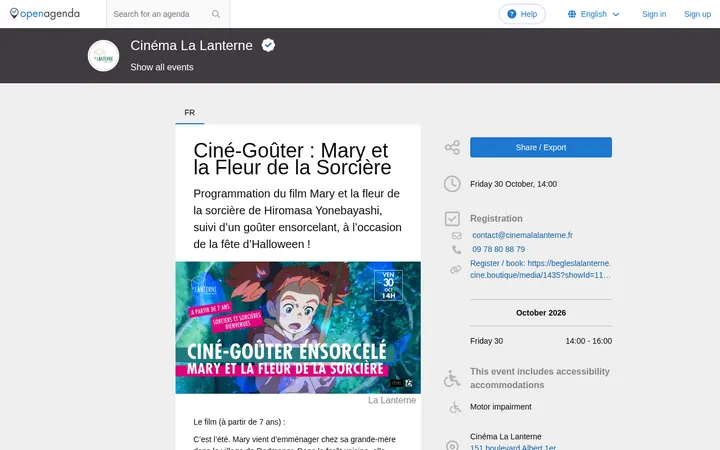Show all events of the agenda
This screenshot has width=720, height=450.
pyautogui.click(x=162, y=67)
